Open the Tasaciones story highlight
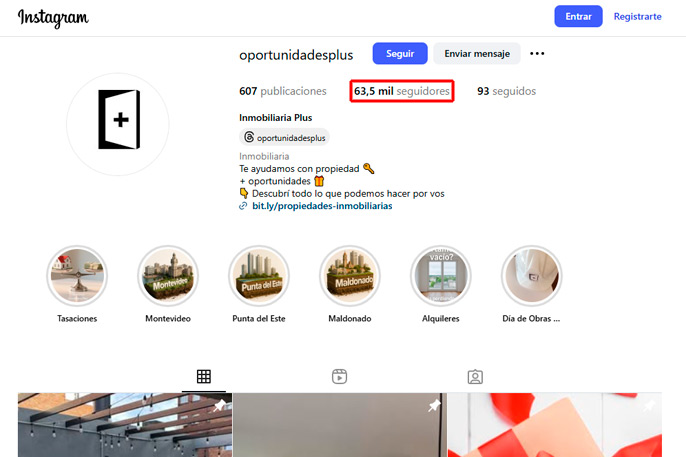Screen dimensions: 686x457 click(x=77, y=276)
